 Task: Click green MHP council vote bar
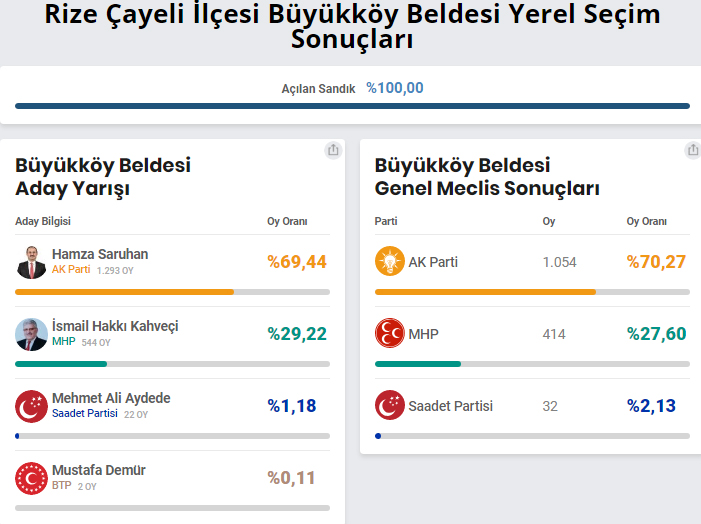coord(418,364)
